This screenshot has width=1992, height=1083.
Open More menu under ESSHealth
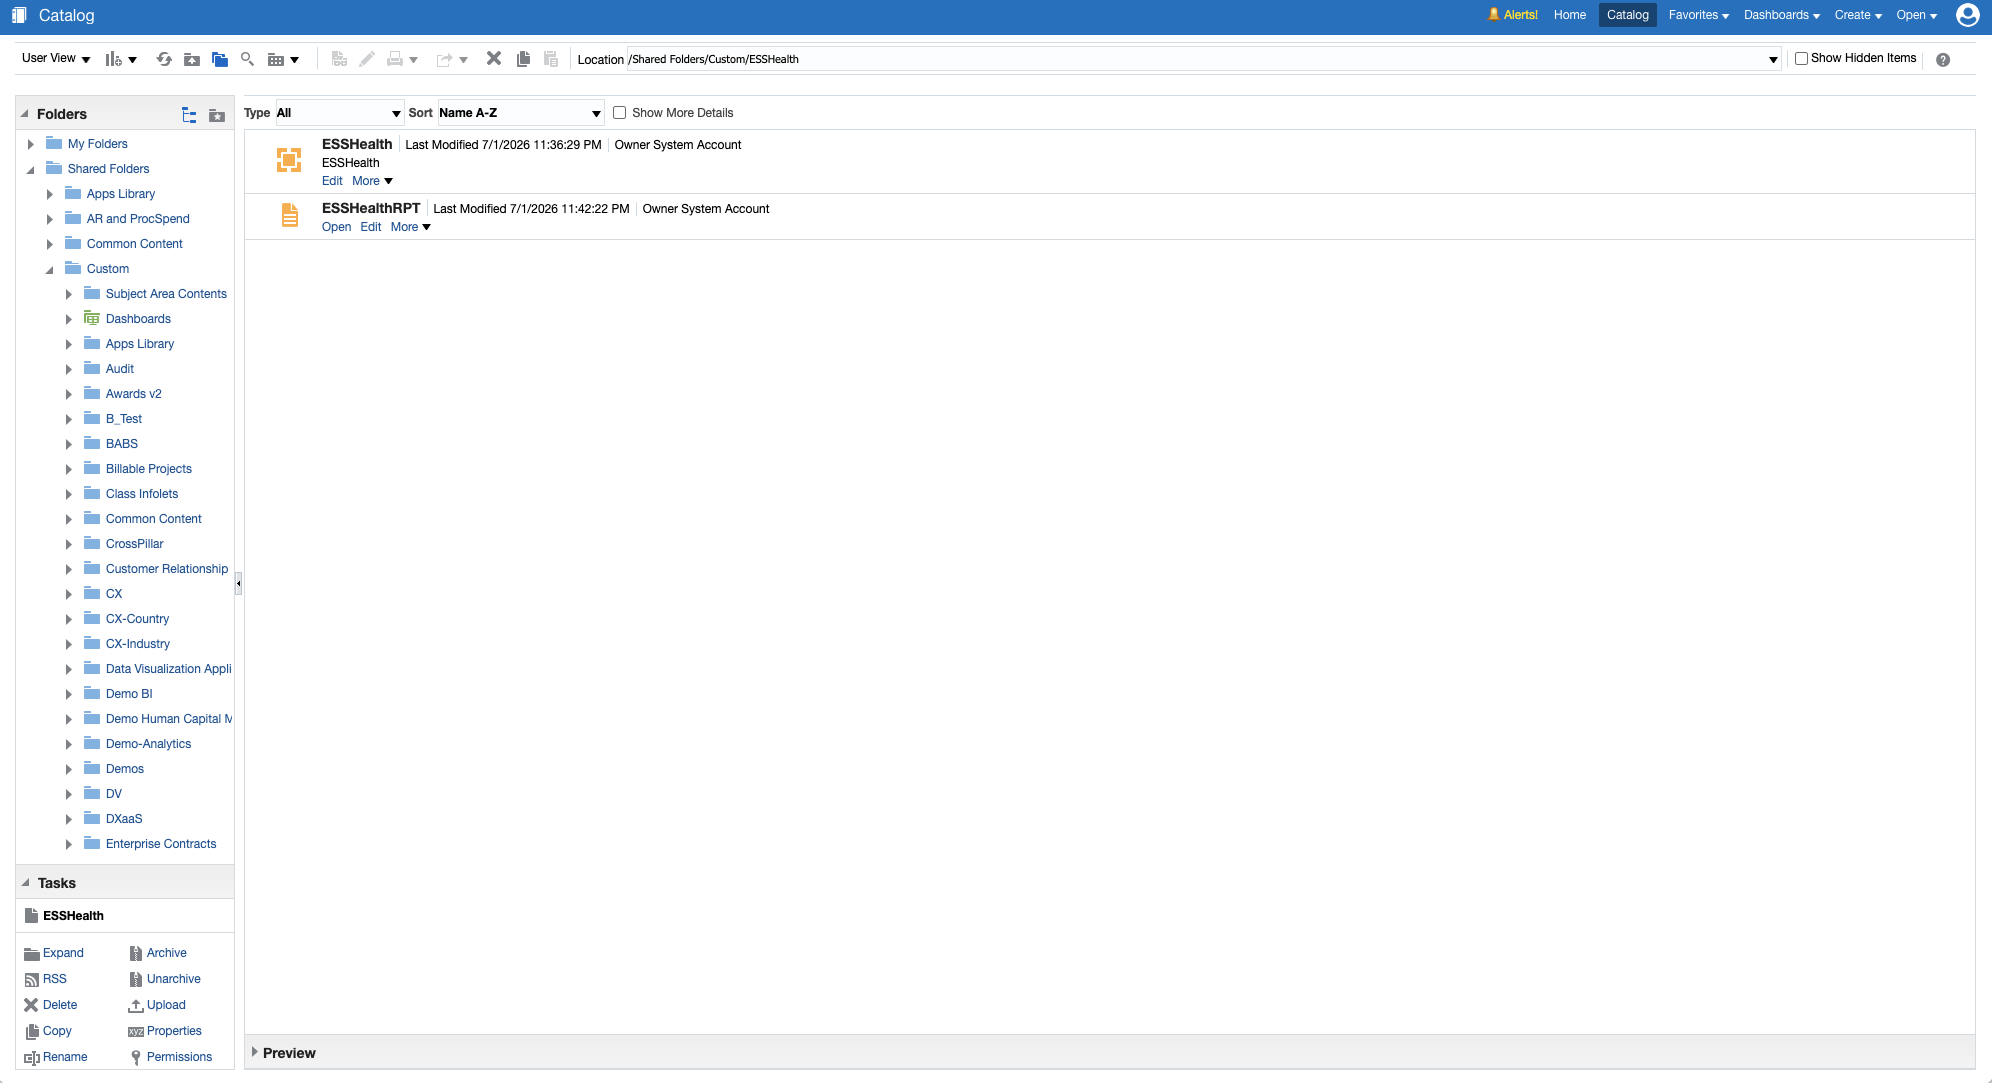pos(372,181)
